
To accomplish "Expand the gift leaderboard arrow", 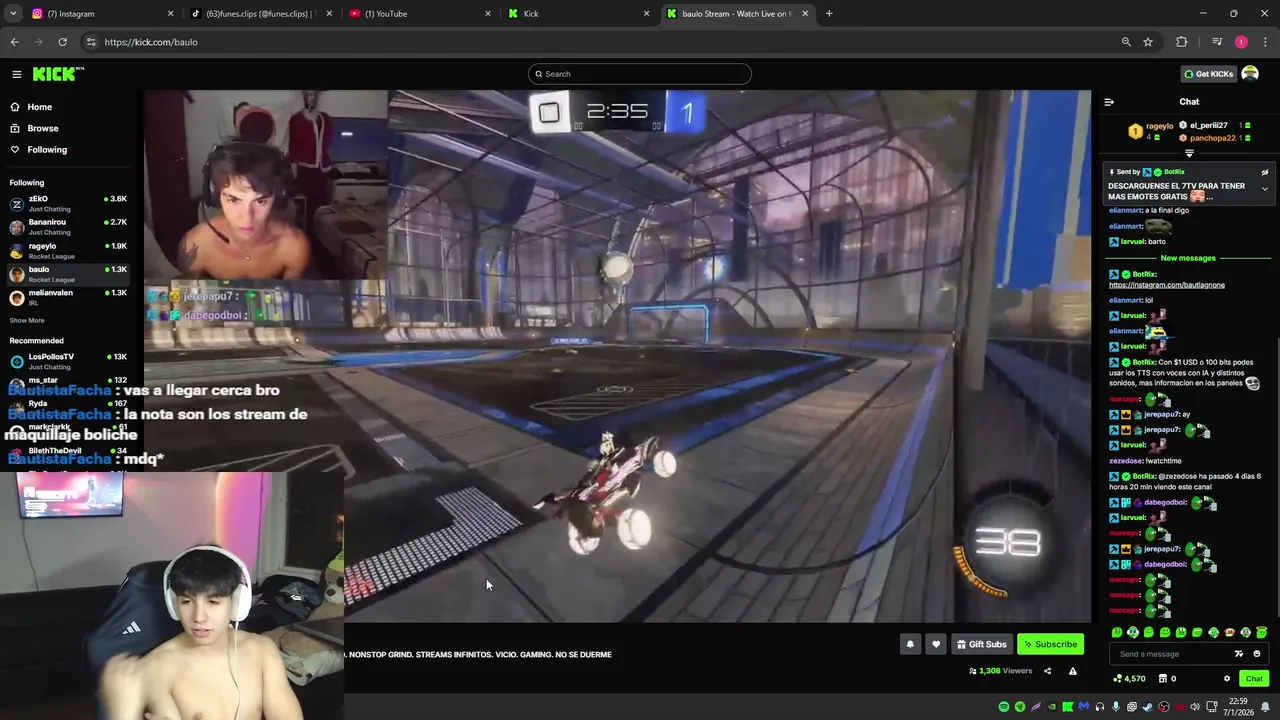I will tap(1189, 153).
